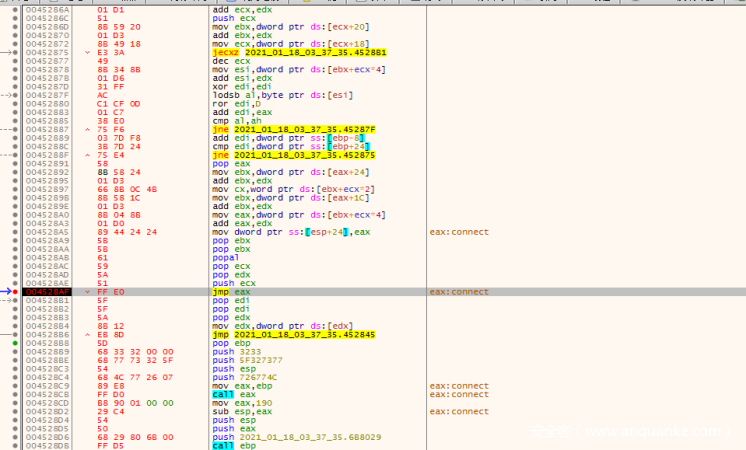Viewport: 746px width, 450px height.
Task: Select the lodsb al,byte ptr instruction
Action: (x=264, y=93)
